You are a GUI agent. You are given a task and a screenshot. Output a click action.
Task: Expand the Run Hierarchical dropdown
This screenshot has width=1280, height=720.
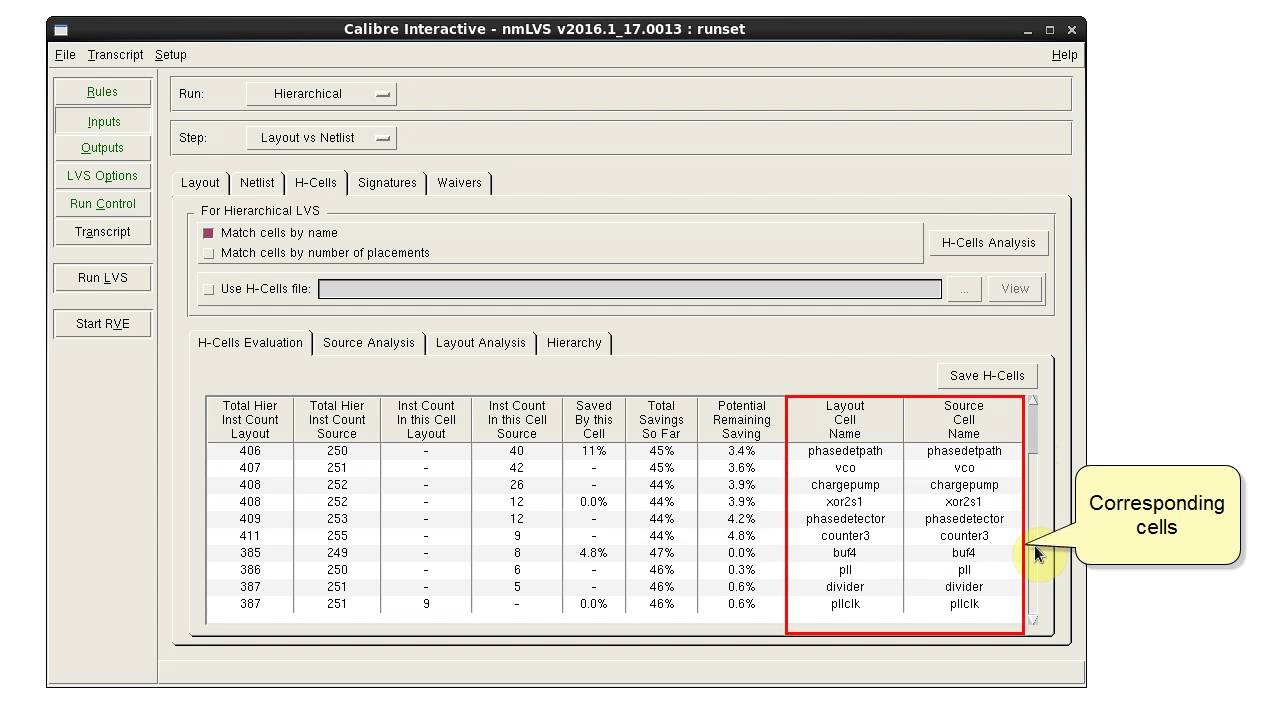321,94
